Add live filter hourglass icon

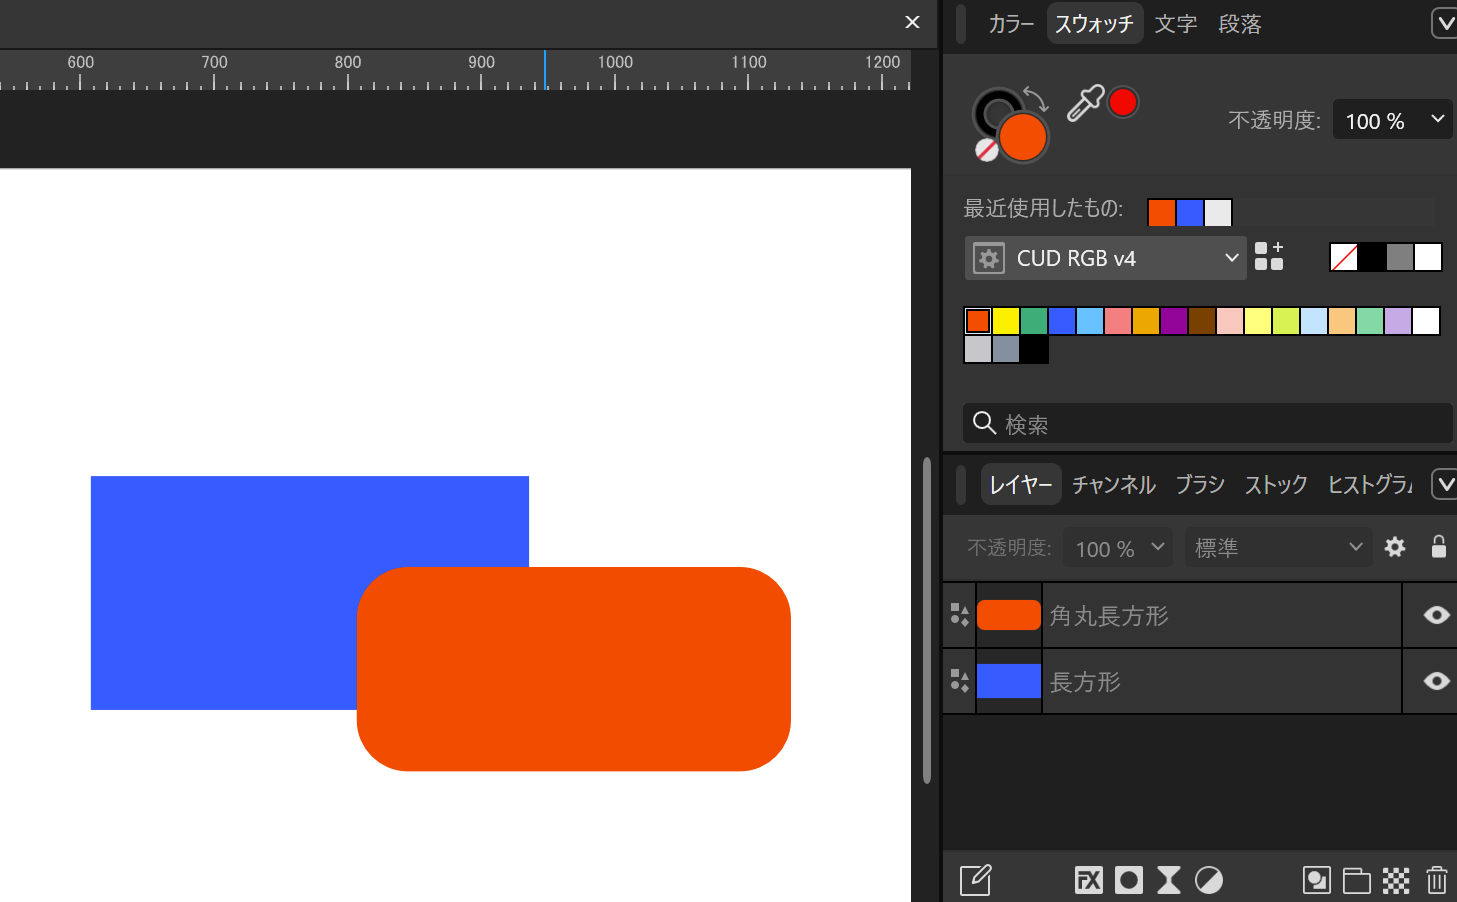click(x=1169, y=880)
